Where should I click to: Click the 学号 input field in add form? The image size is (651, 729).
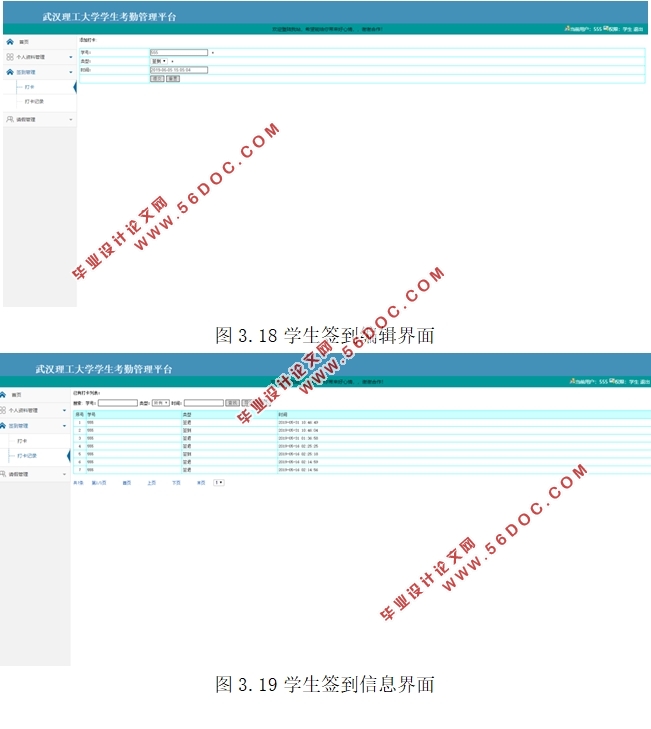(178, 52)
